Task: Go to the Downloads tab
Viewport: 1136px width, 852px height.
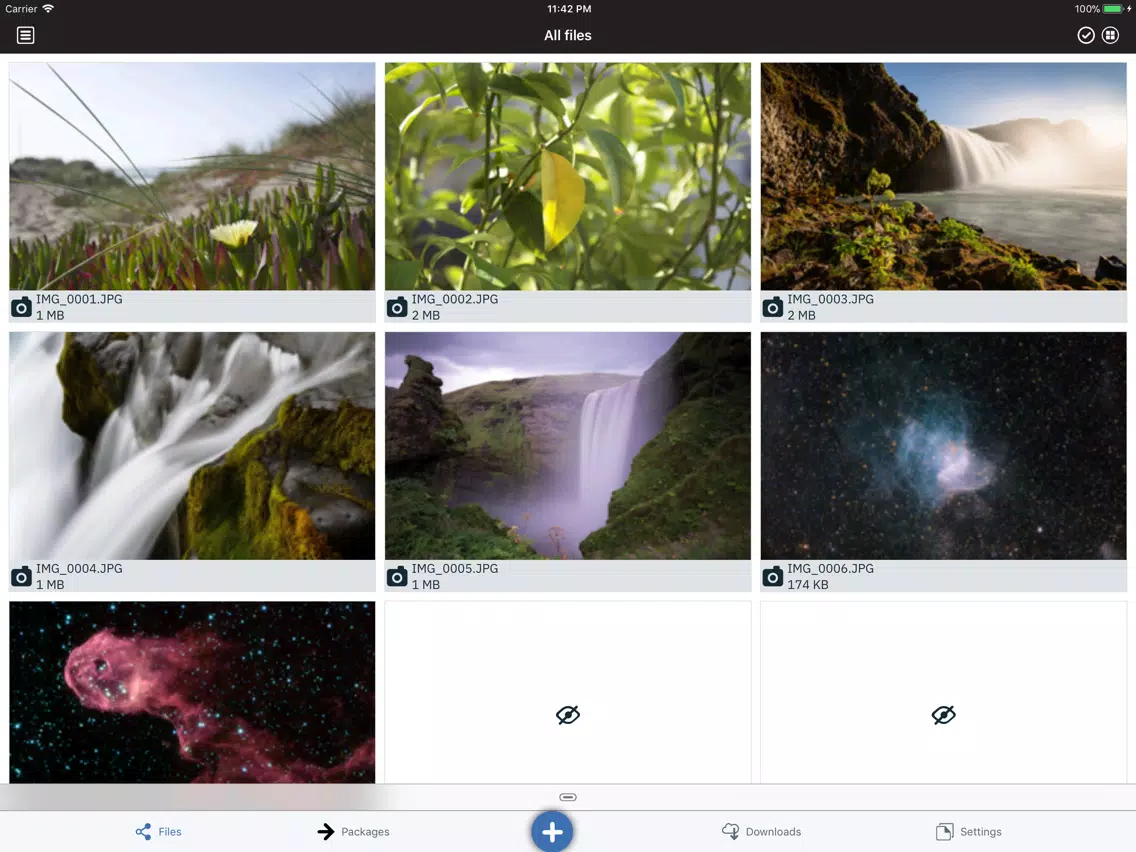Action: click(x=761, y=832)
